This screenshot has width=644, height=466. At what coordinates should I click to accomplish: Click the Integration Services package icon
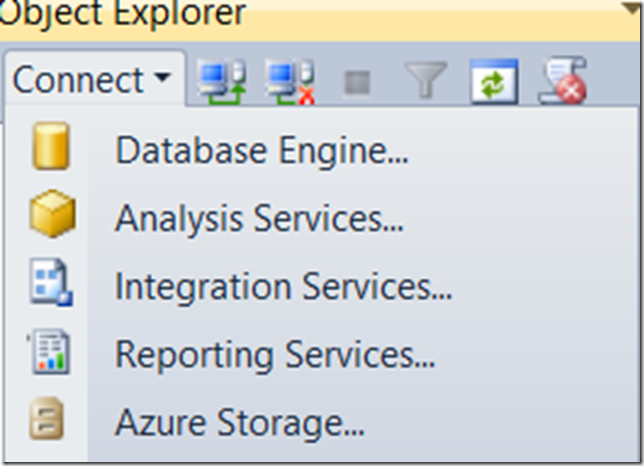tap(51, 287)
